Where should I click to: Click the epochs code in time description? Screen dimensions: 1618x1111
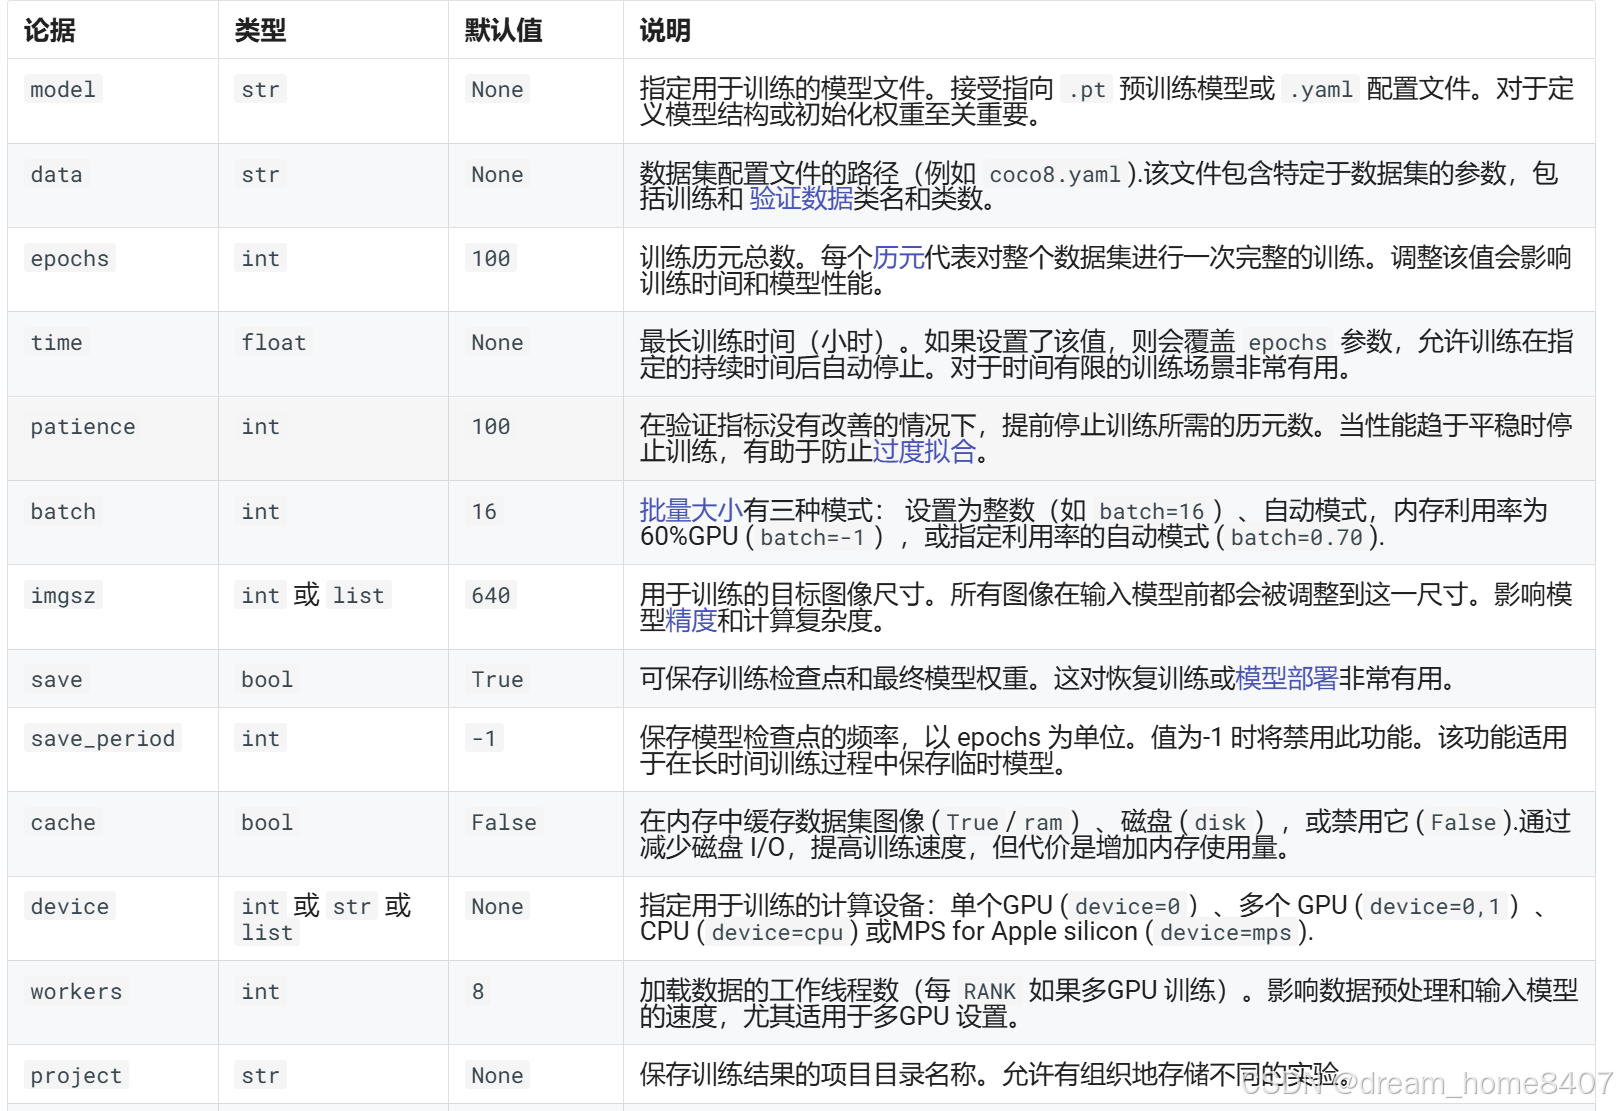click(x=1288, y=343)
